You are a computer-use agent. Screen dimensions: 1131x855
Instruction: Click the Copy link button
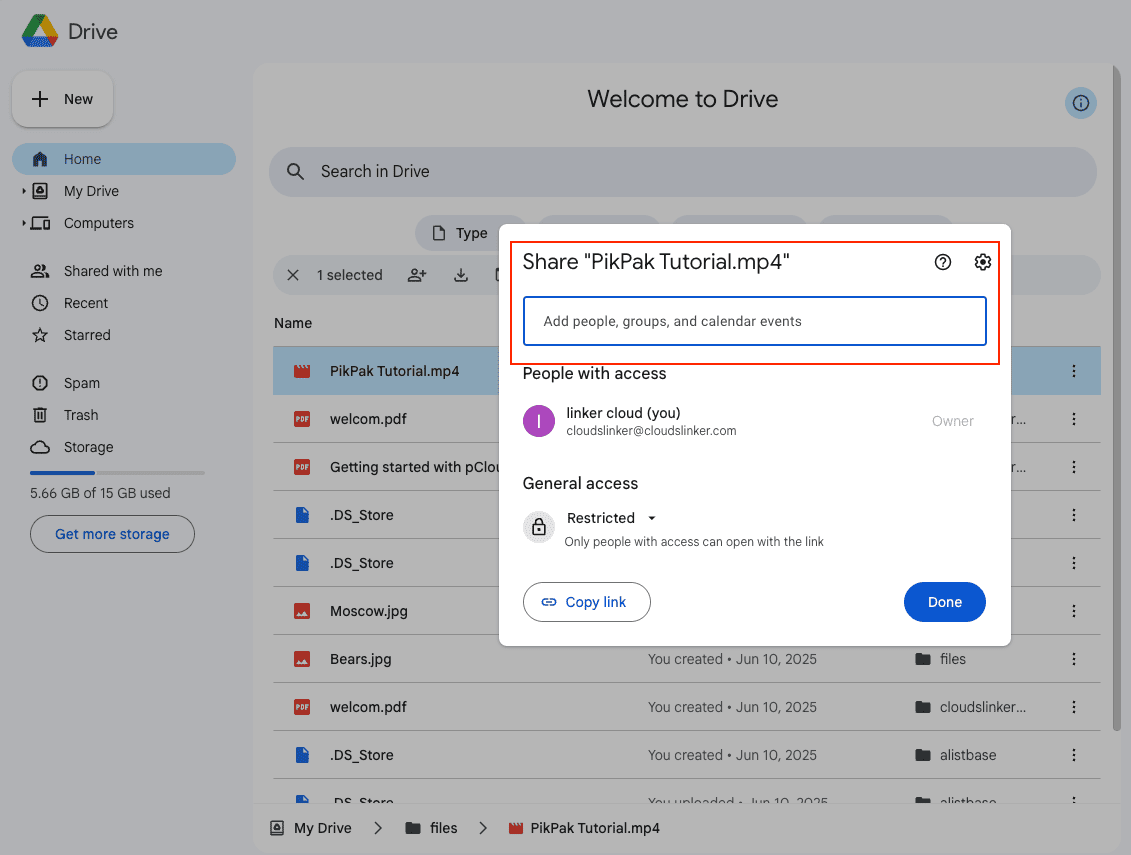pyautogui.click(x=586, y=602)
